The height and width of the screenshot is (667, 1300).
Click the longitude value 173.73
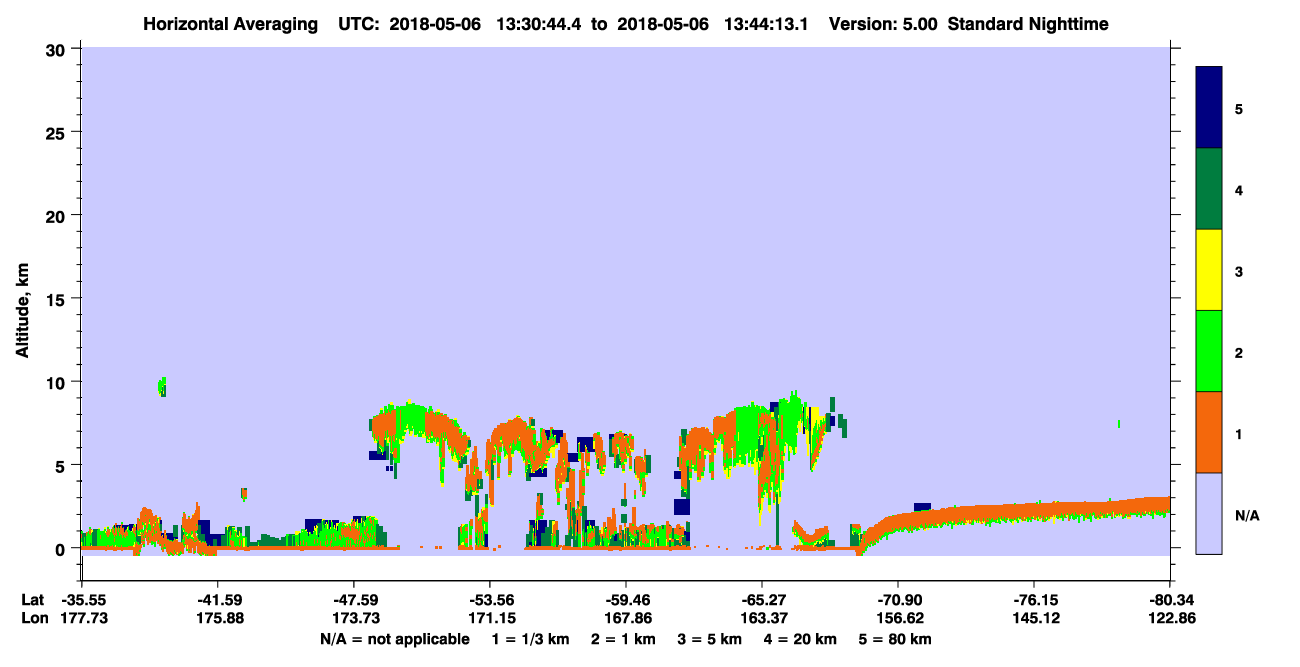coord(354,618)
